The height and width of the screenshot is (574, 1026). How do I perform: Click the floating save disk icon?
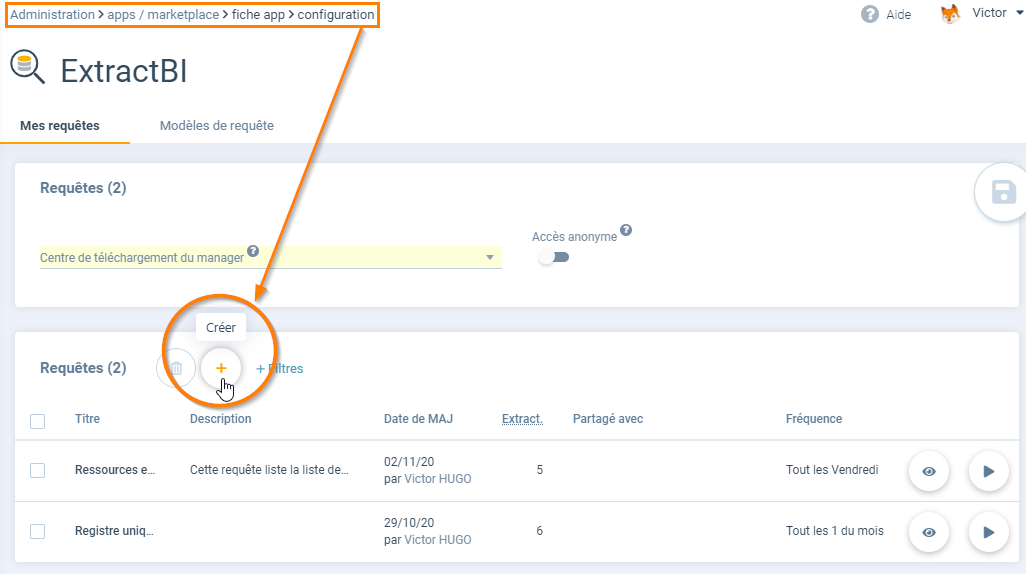pyautogui.click(x=1003, y=192)
